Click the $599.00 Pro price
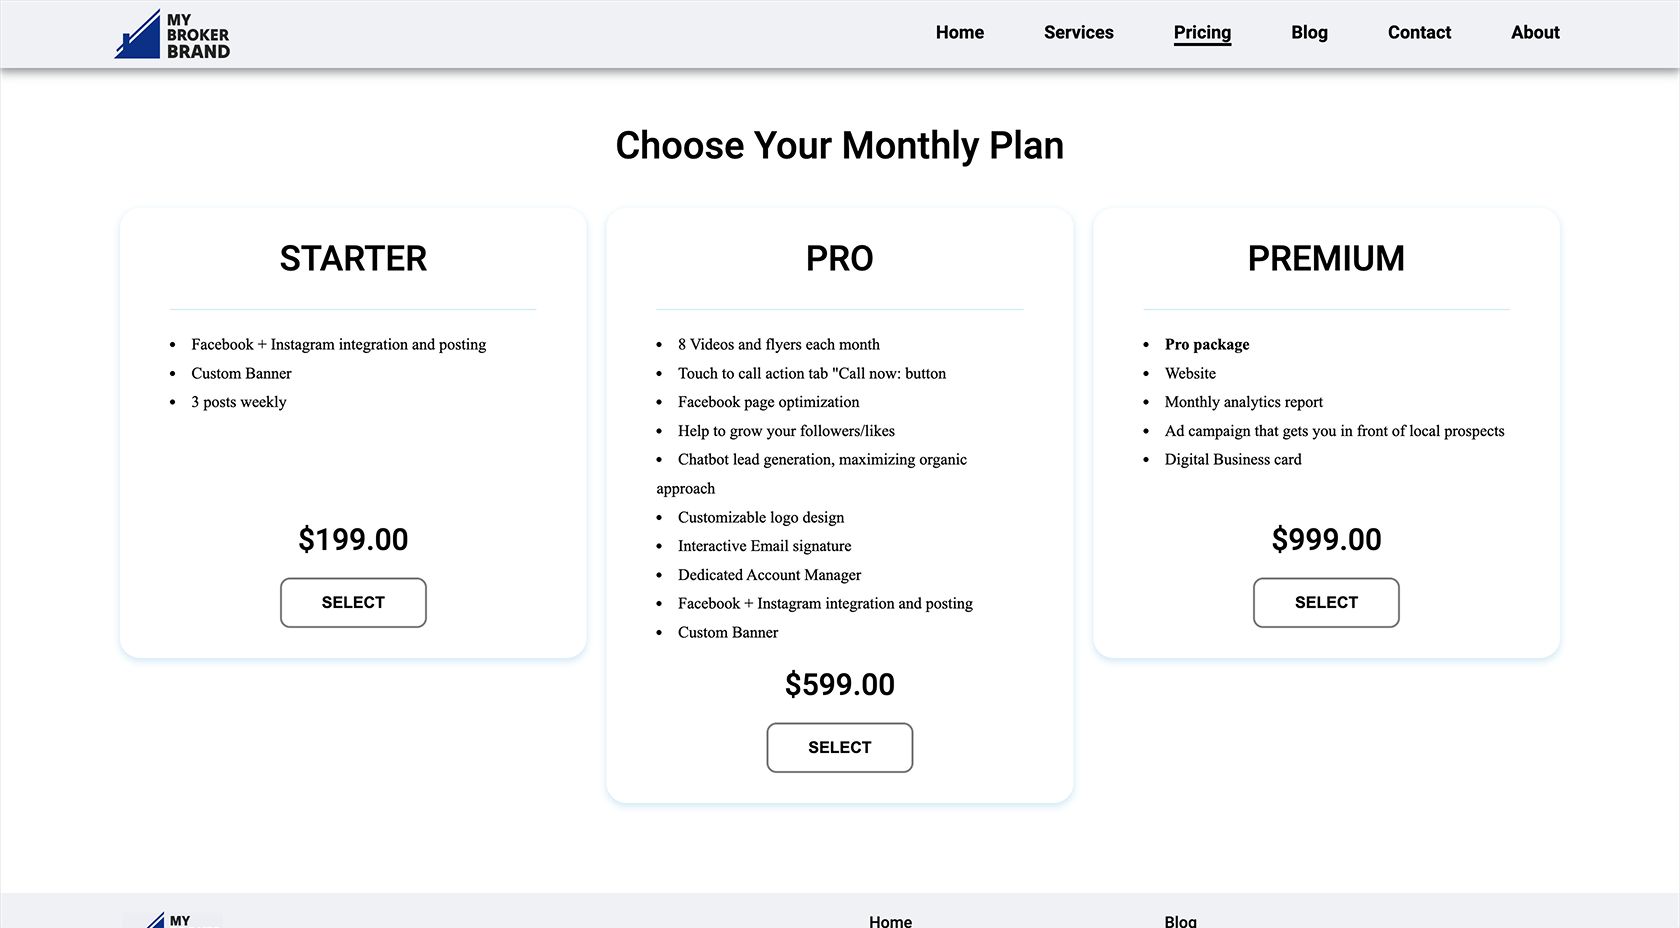Screen dimensions: 1680x928 coord(839,685)
